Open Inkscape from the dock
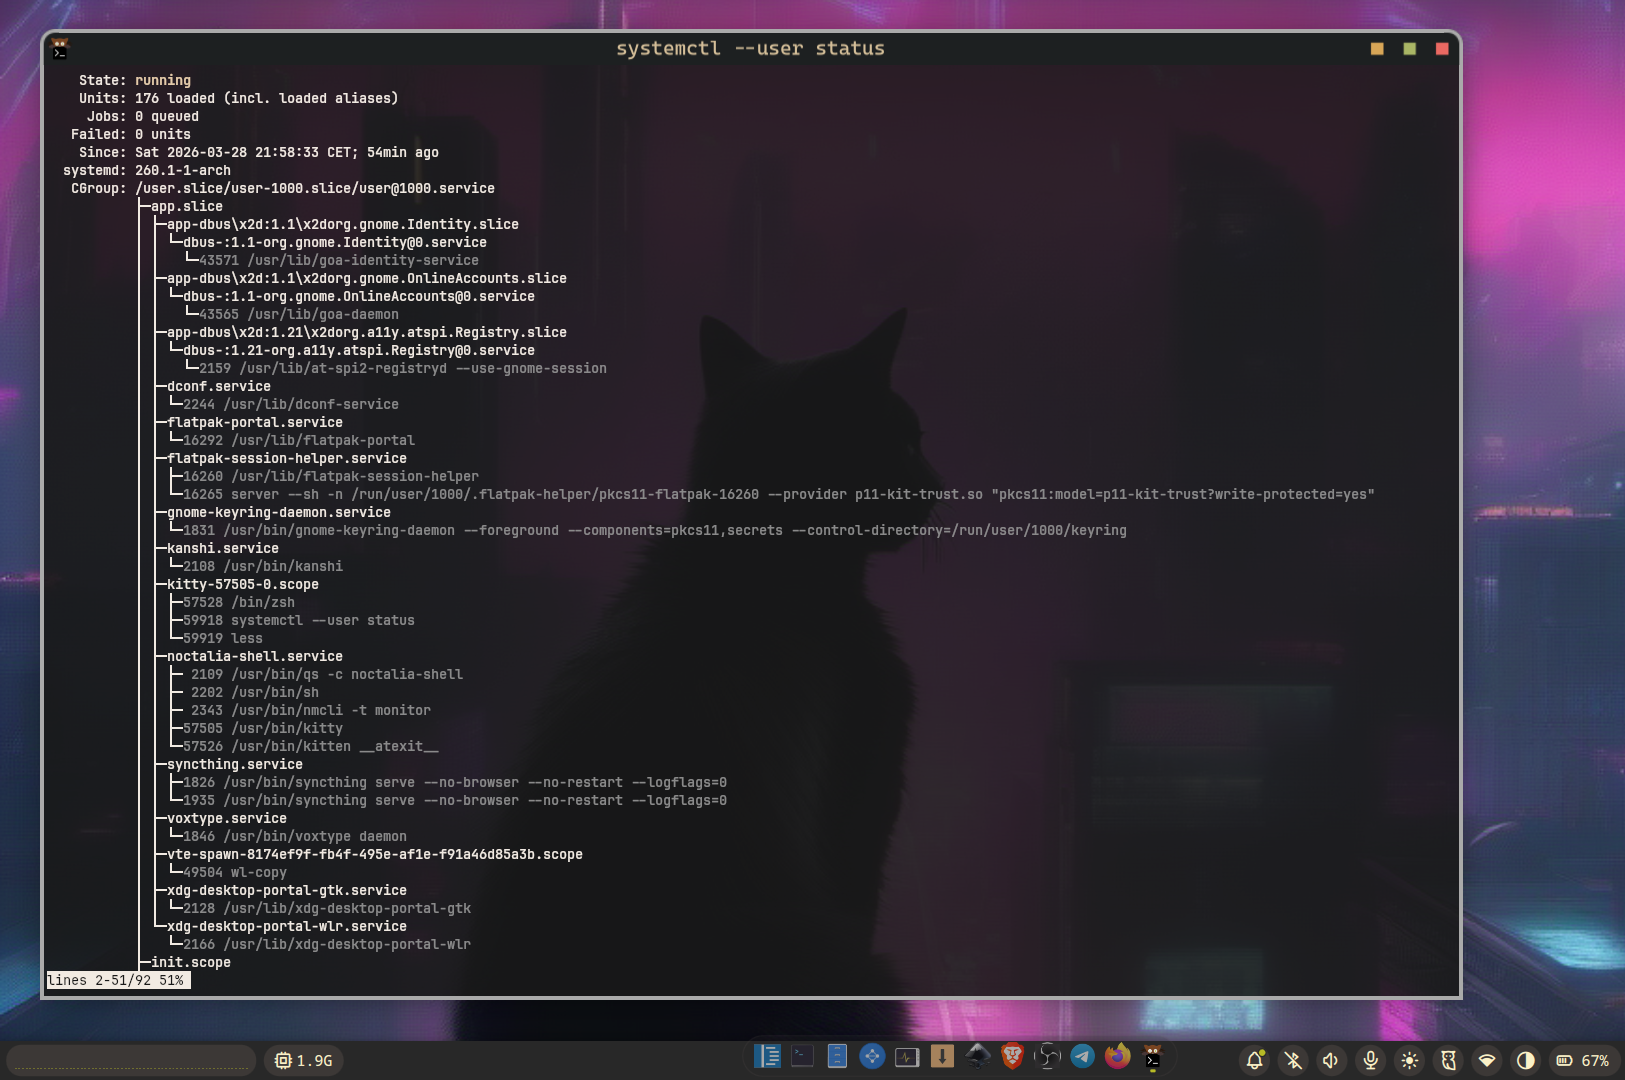Image resolution: width=1625 pixels, height=1080 pixels. coord(977,1057)
